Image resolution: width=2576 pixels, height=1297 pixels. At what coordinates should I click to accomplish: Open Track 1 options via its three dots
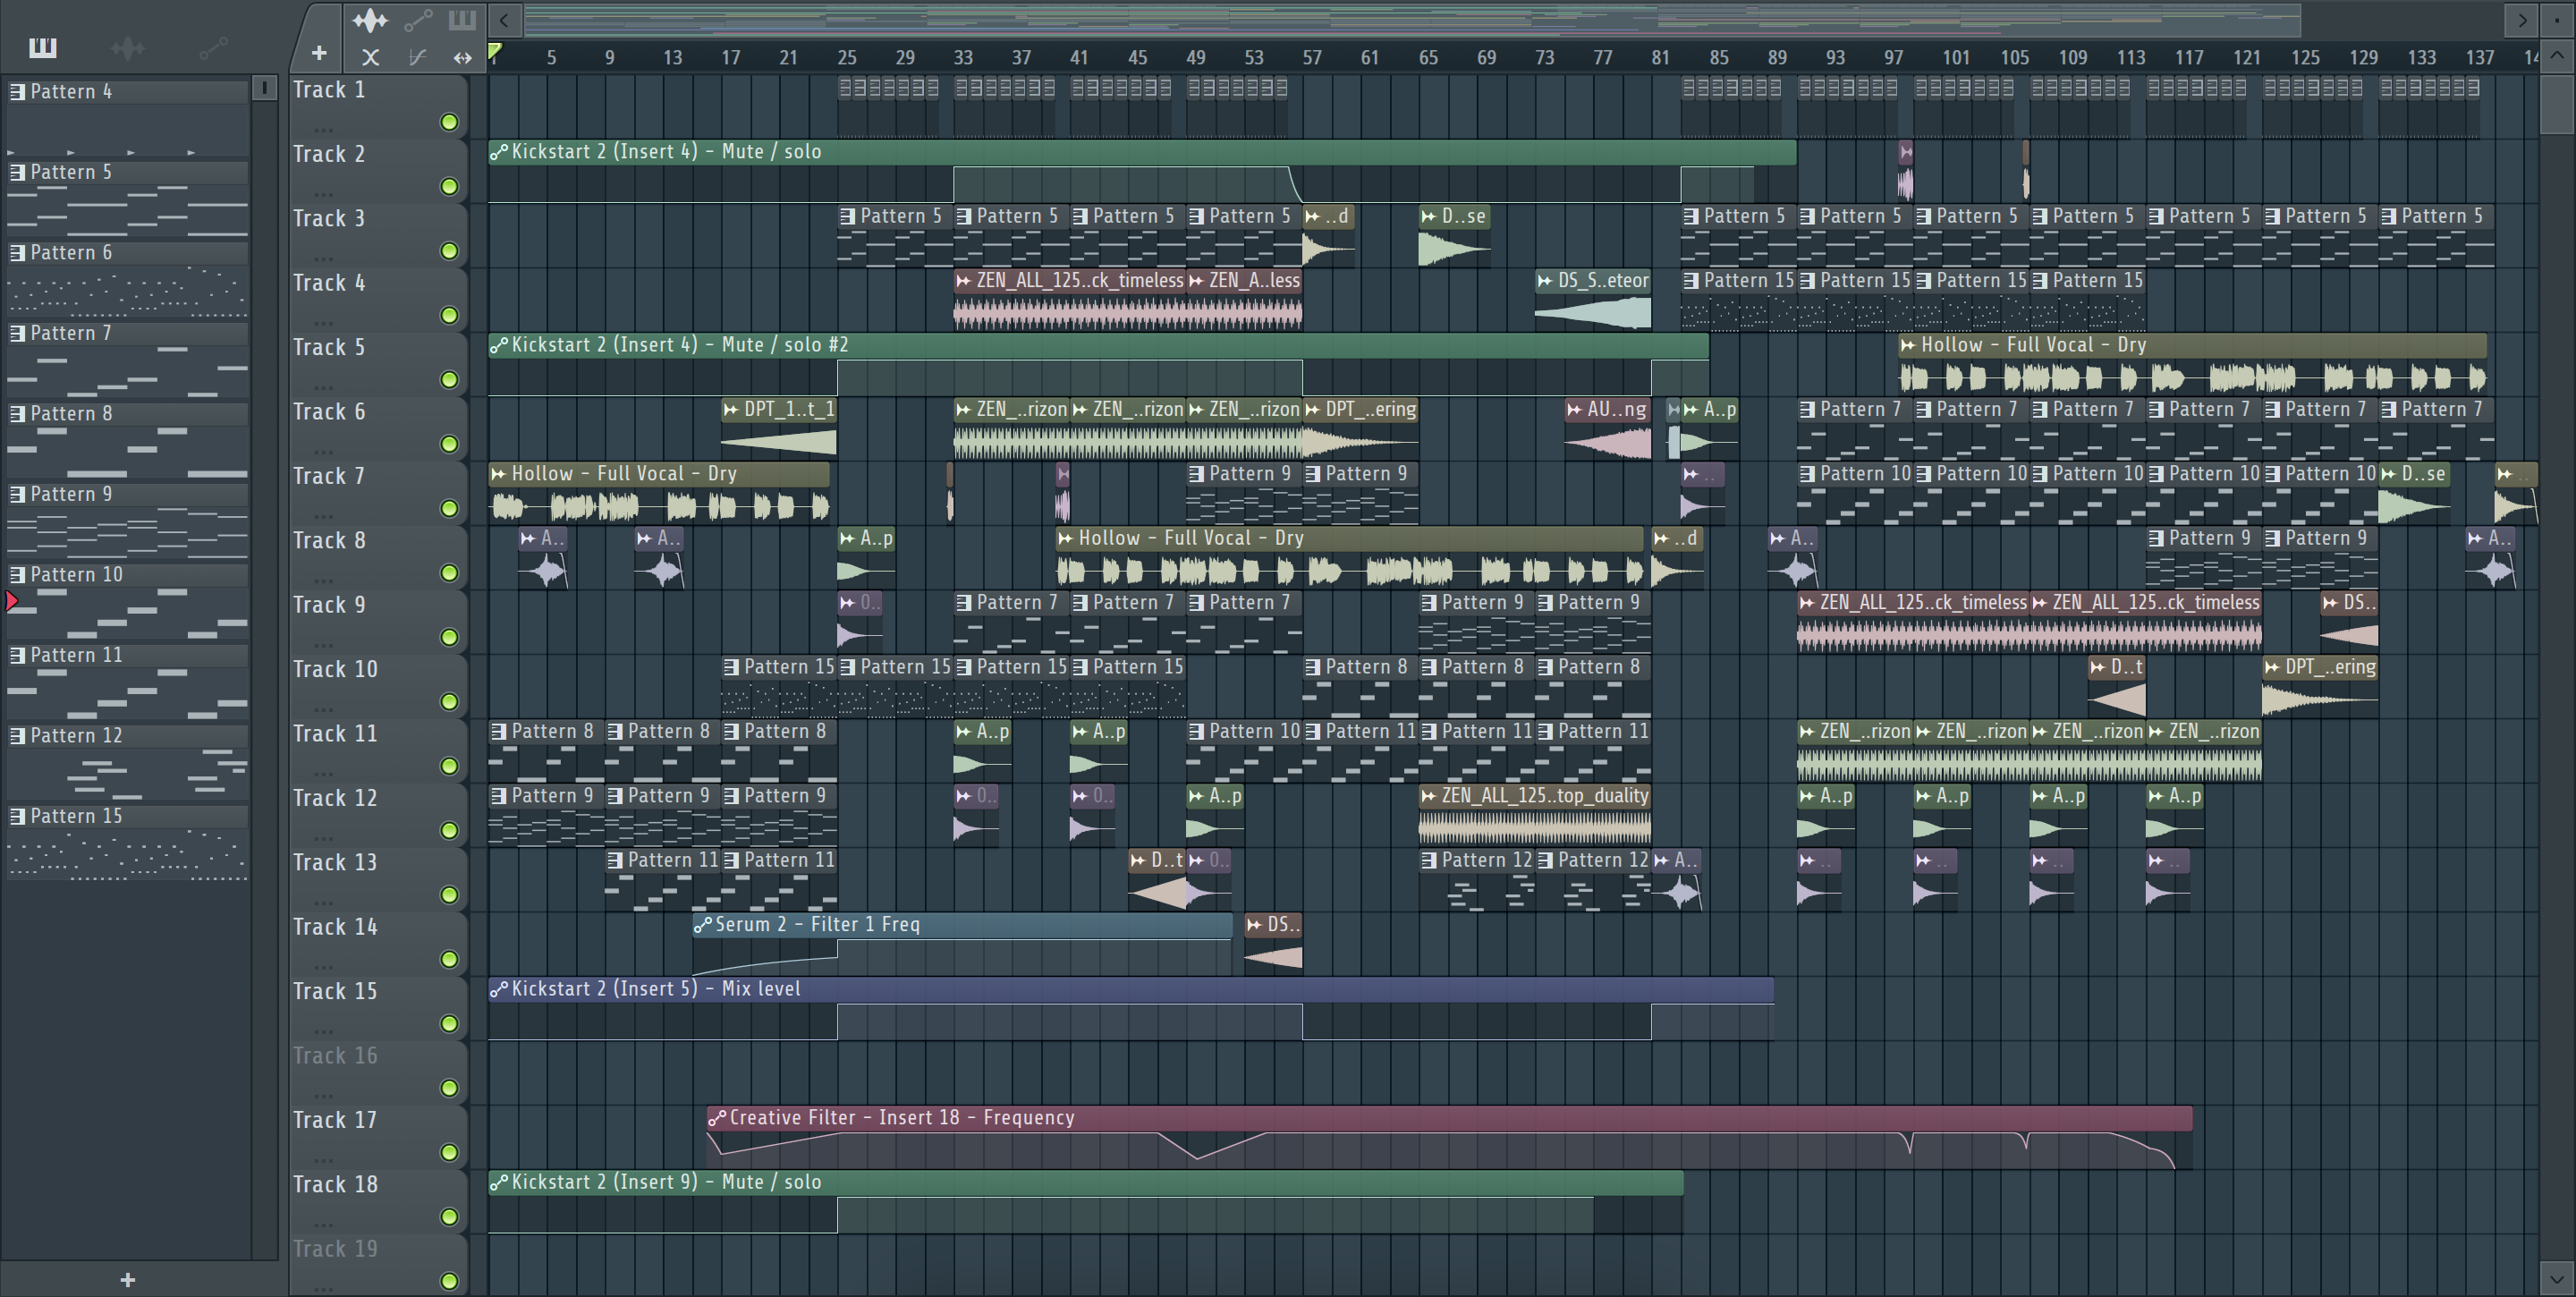323,129
